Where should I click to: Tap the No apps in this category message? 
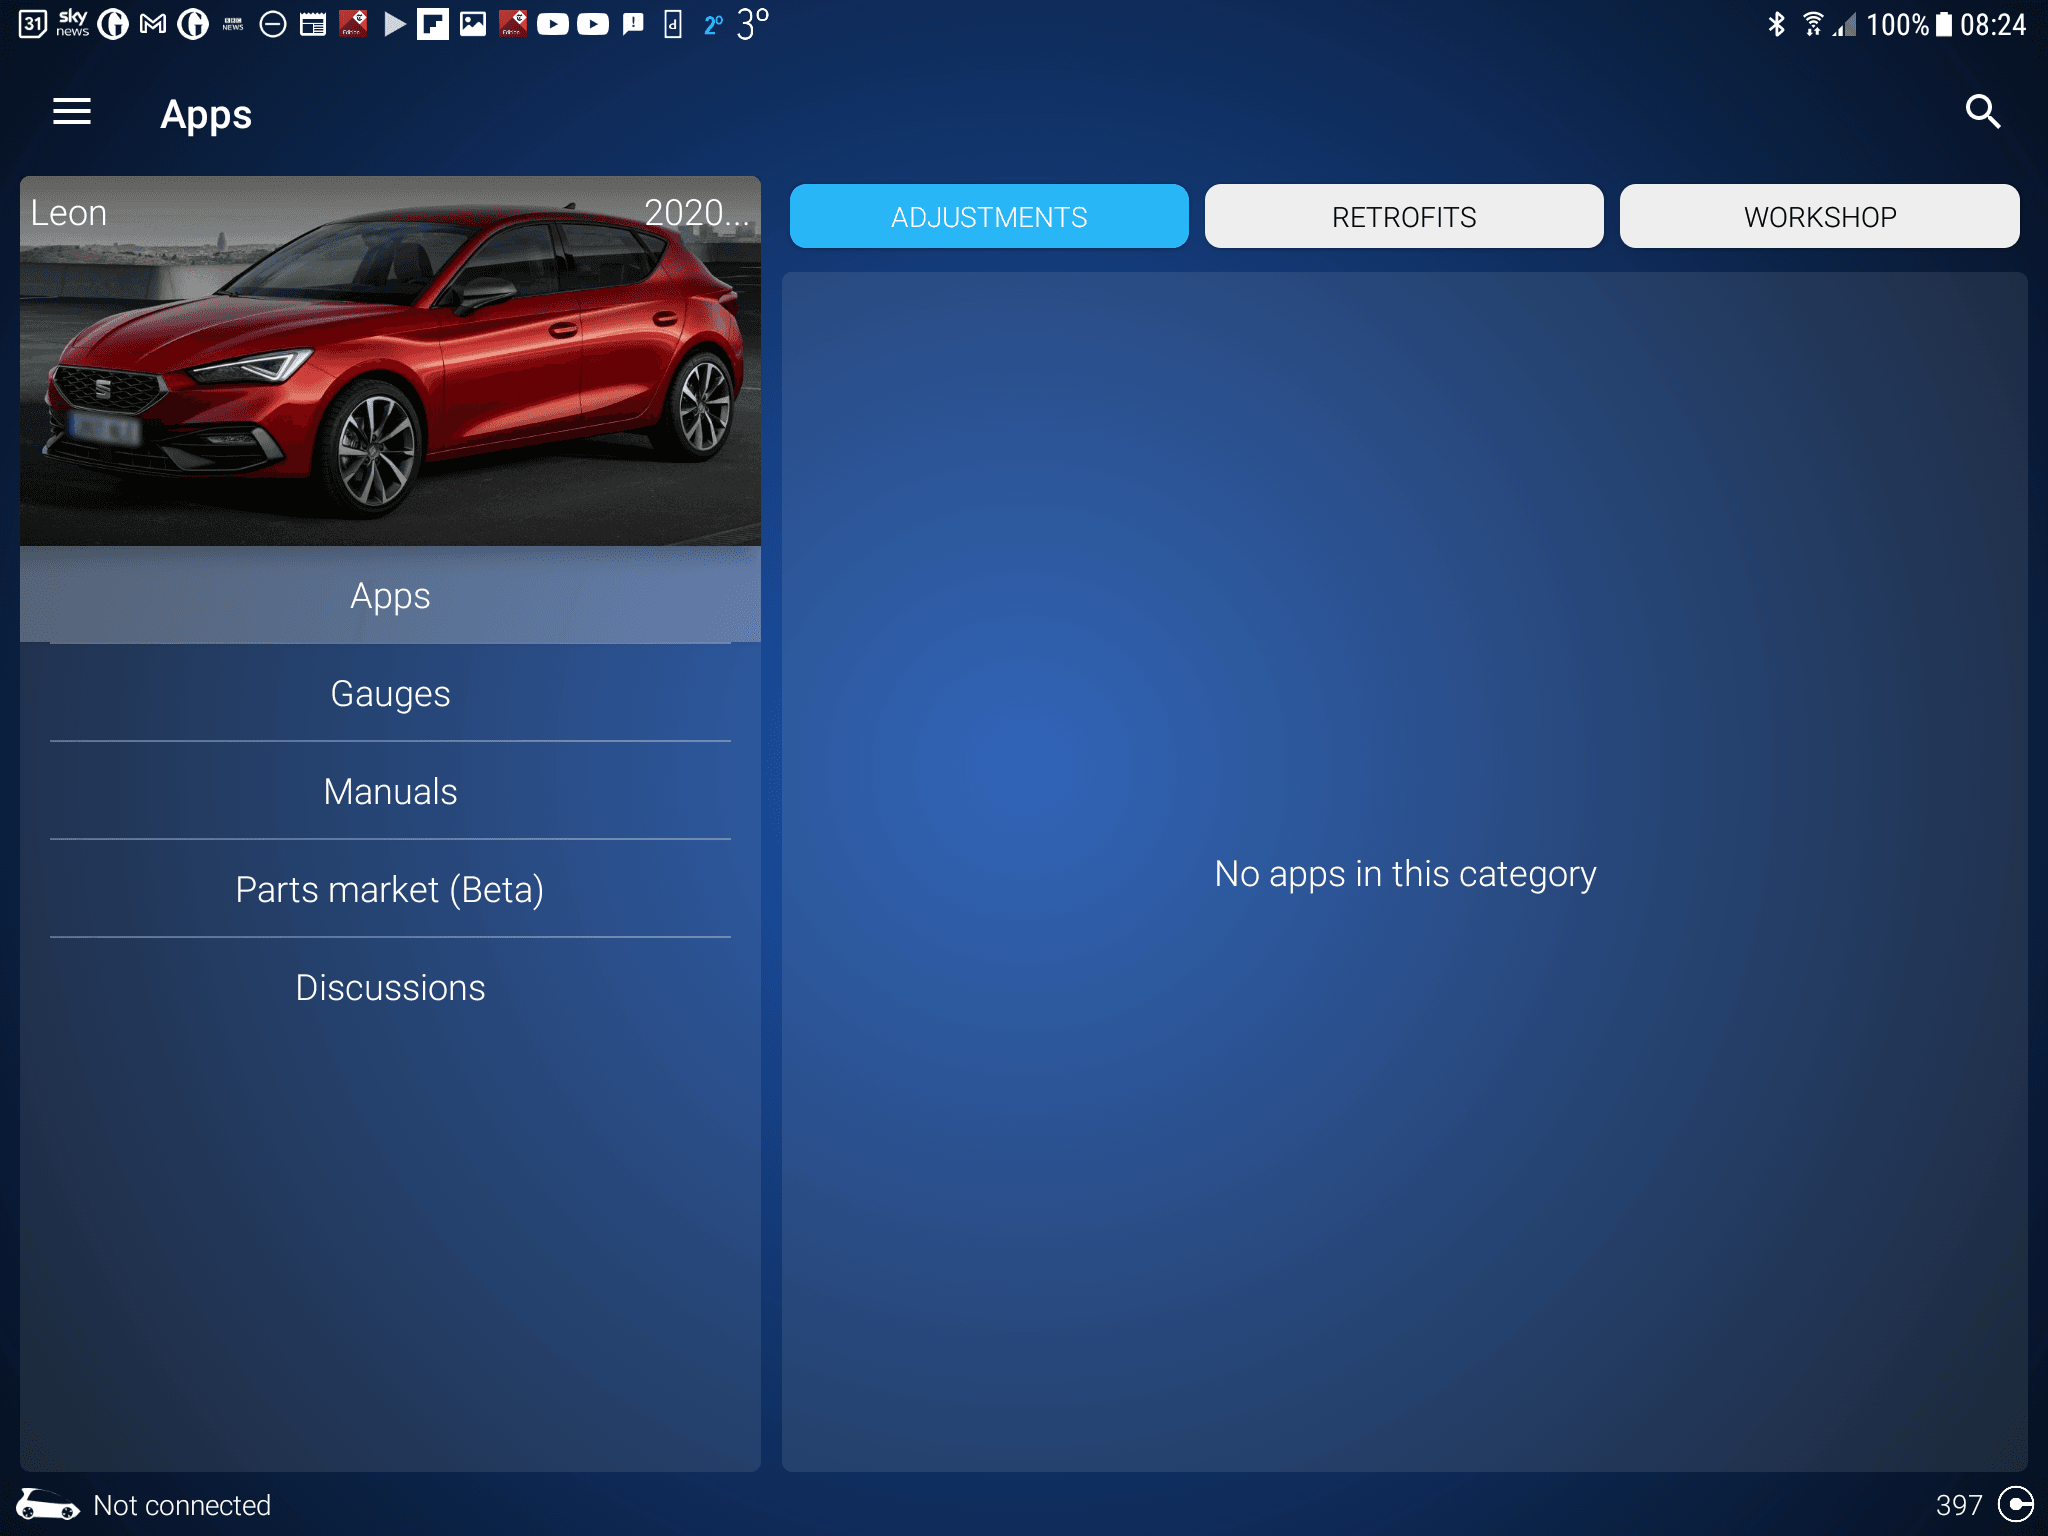1405,874
